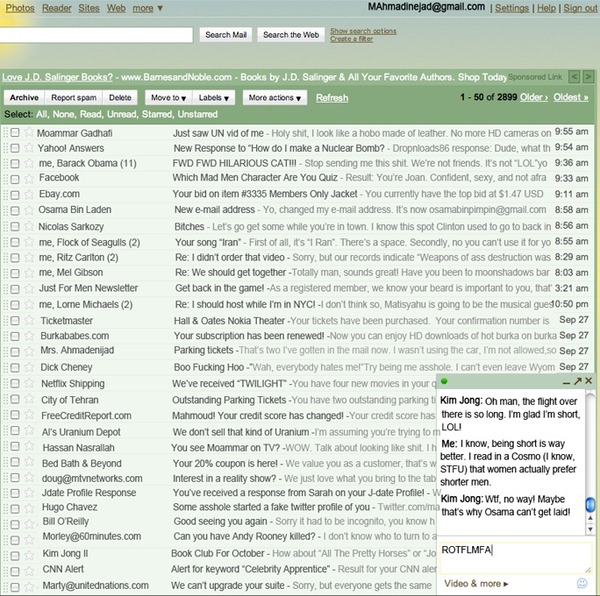Open the Help link
This screenshot has height=596, width=600.
pos(546,8)
